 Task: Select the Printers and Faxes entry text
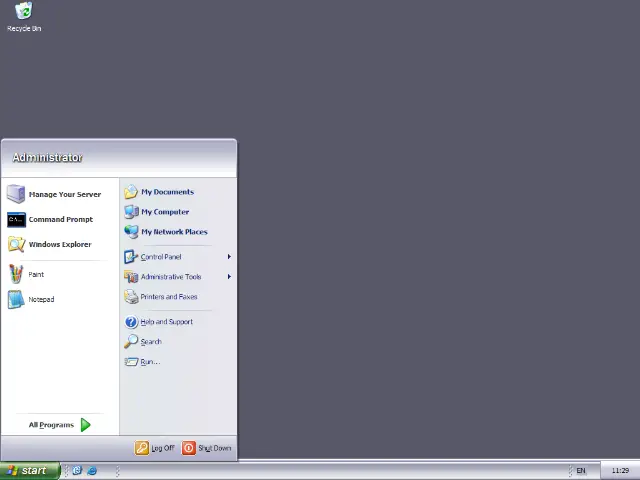[169, 297]
